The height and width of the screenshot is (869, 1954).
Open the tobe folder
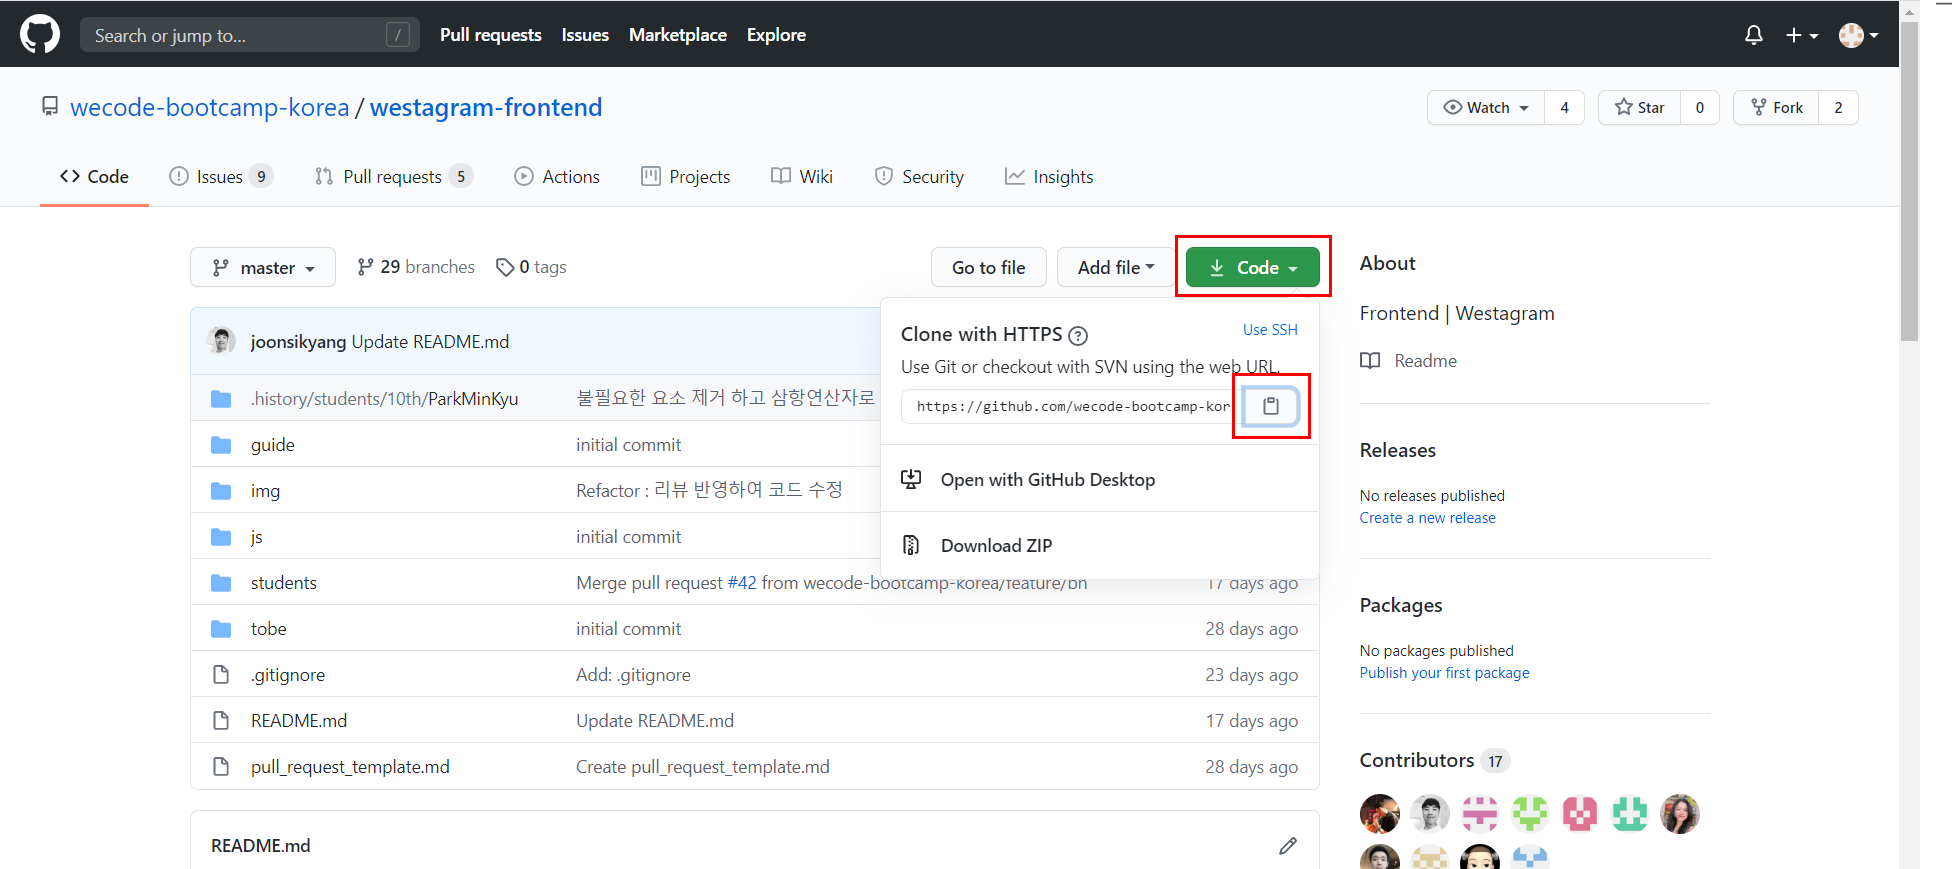[x=269, y=629]
